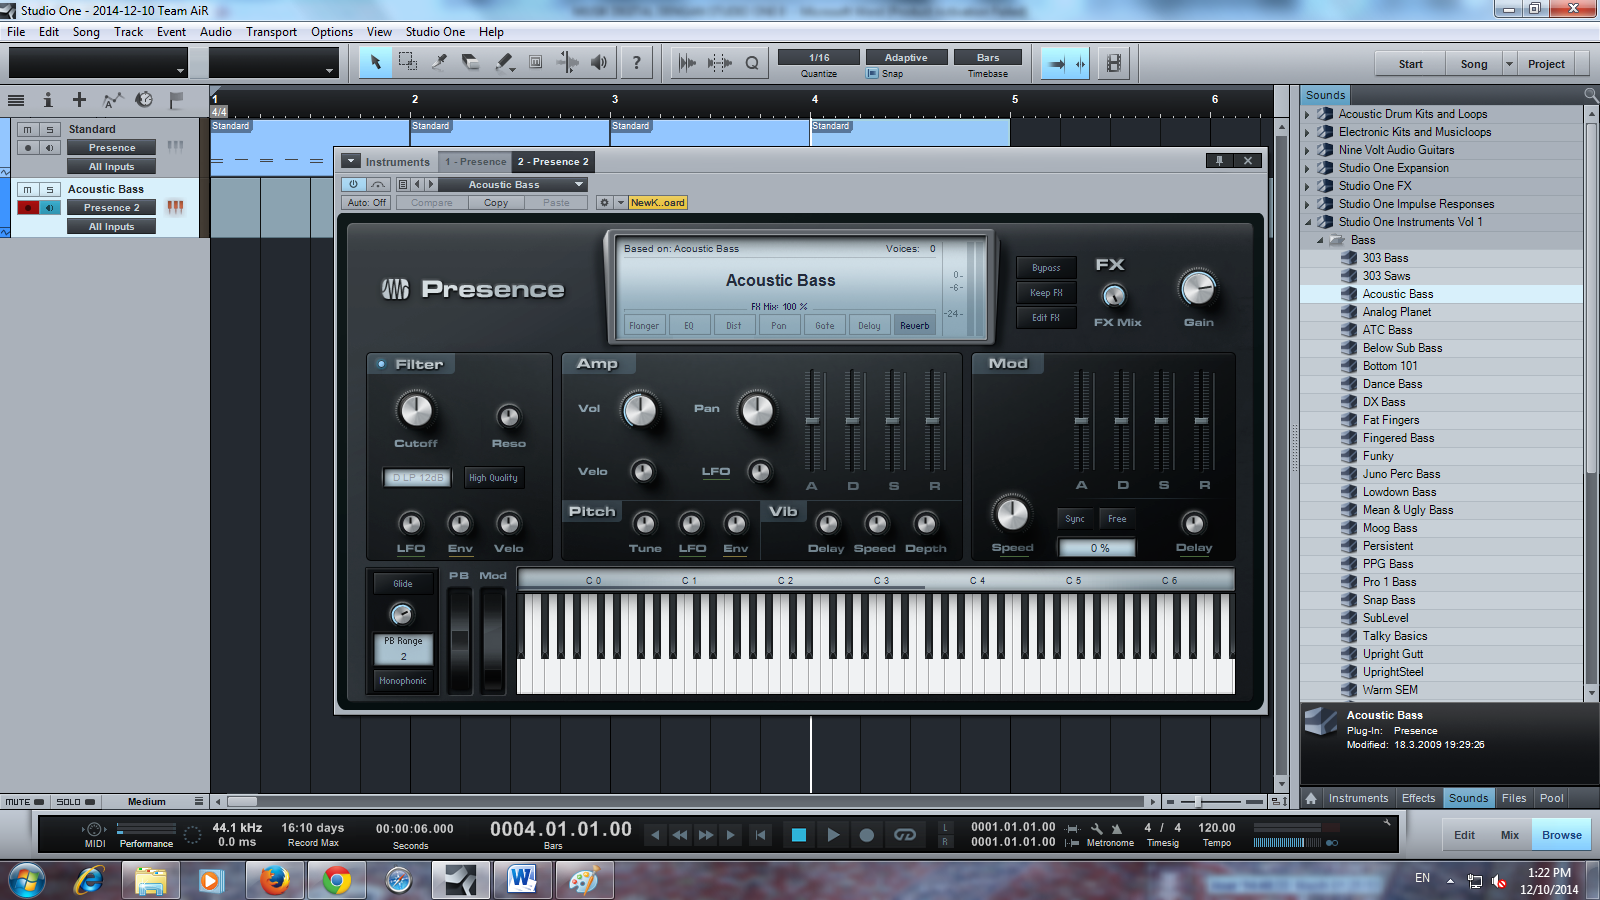Open Firefox from the taskbar
The height and width of the screenshot is (900, 1600).
point(274,880)
